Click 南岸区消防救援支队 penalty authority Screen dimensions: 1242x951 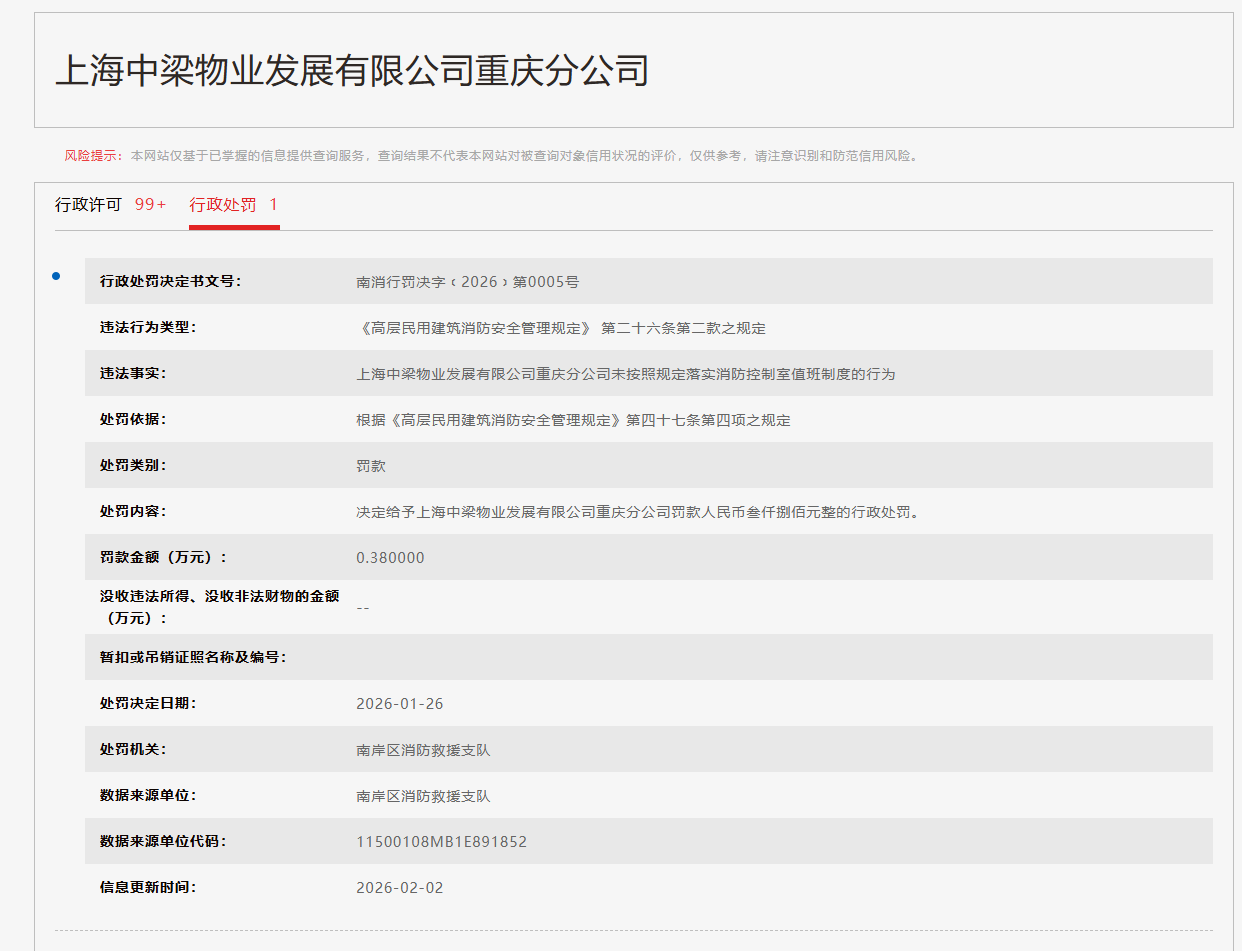421,749
